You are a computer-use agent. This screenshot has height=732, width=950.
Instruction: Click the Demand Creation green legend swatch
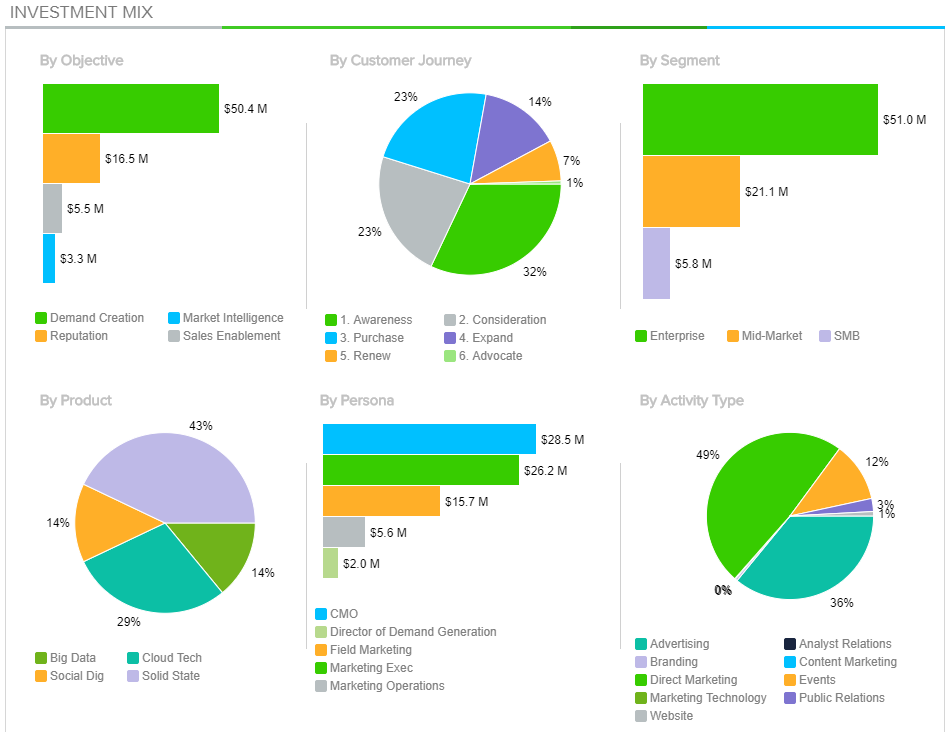click(x=41, y=318)
